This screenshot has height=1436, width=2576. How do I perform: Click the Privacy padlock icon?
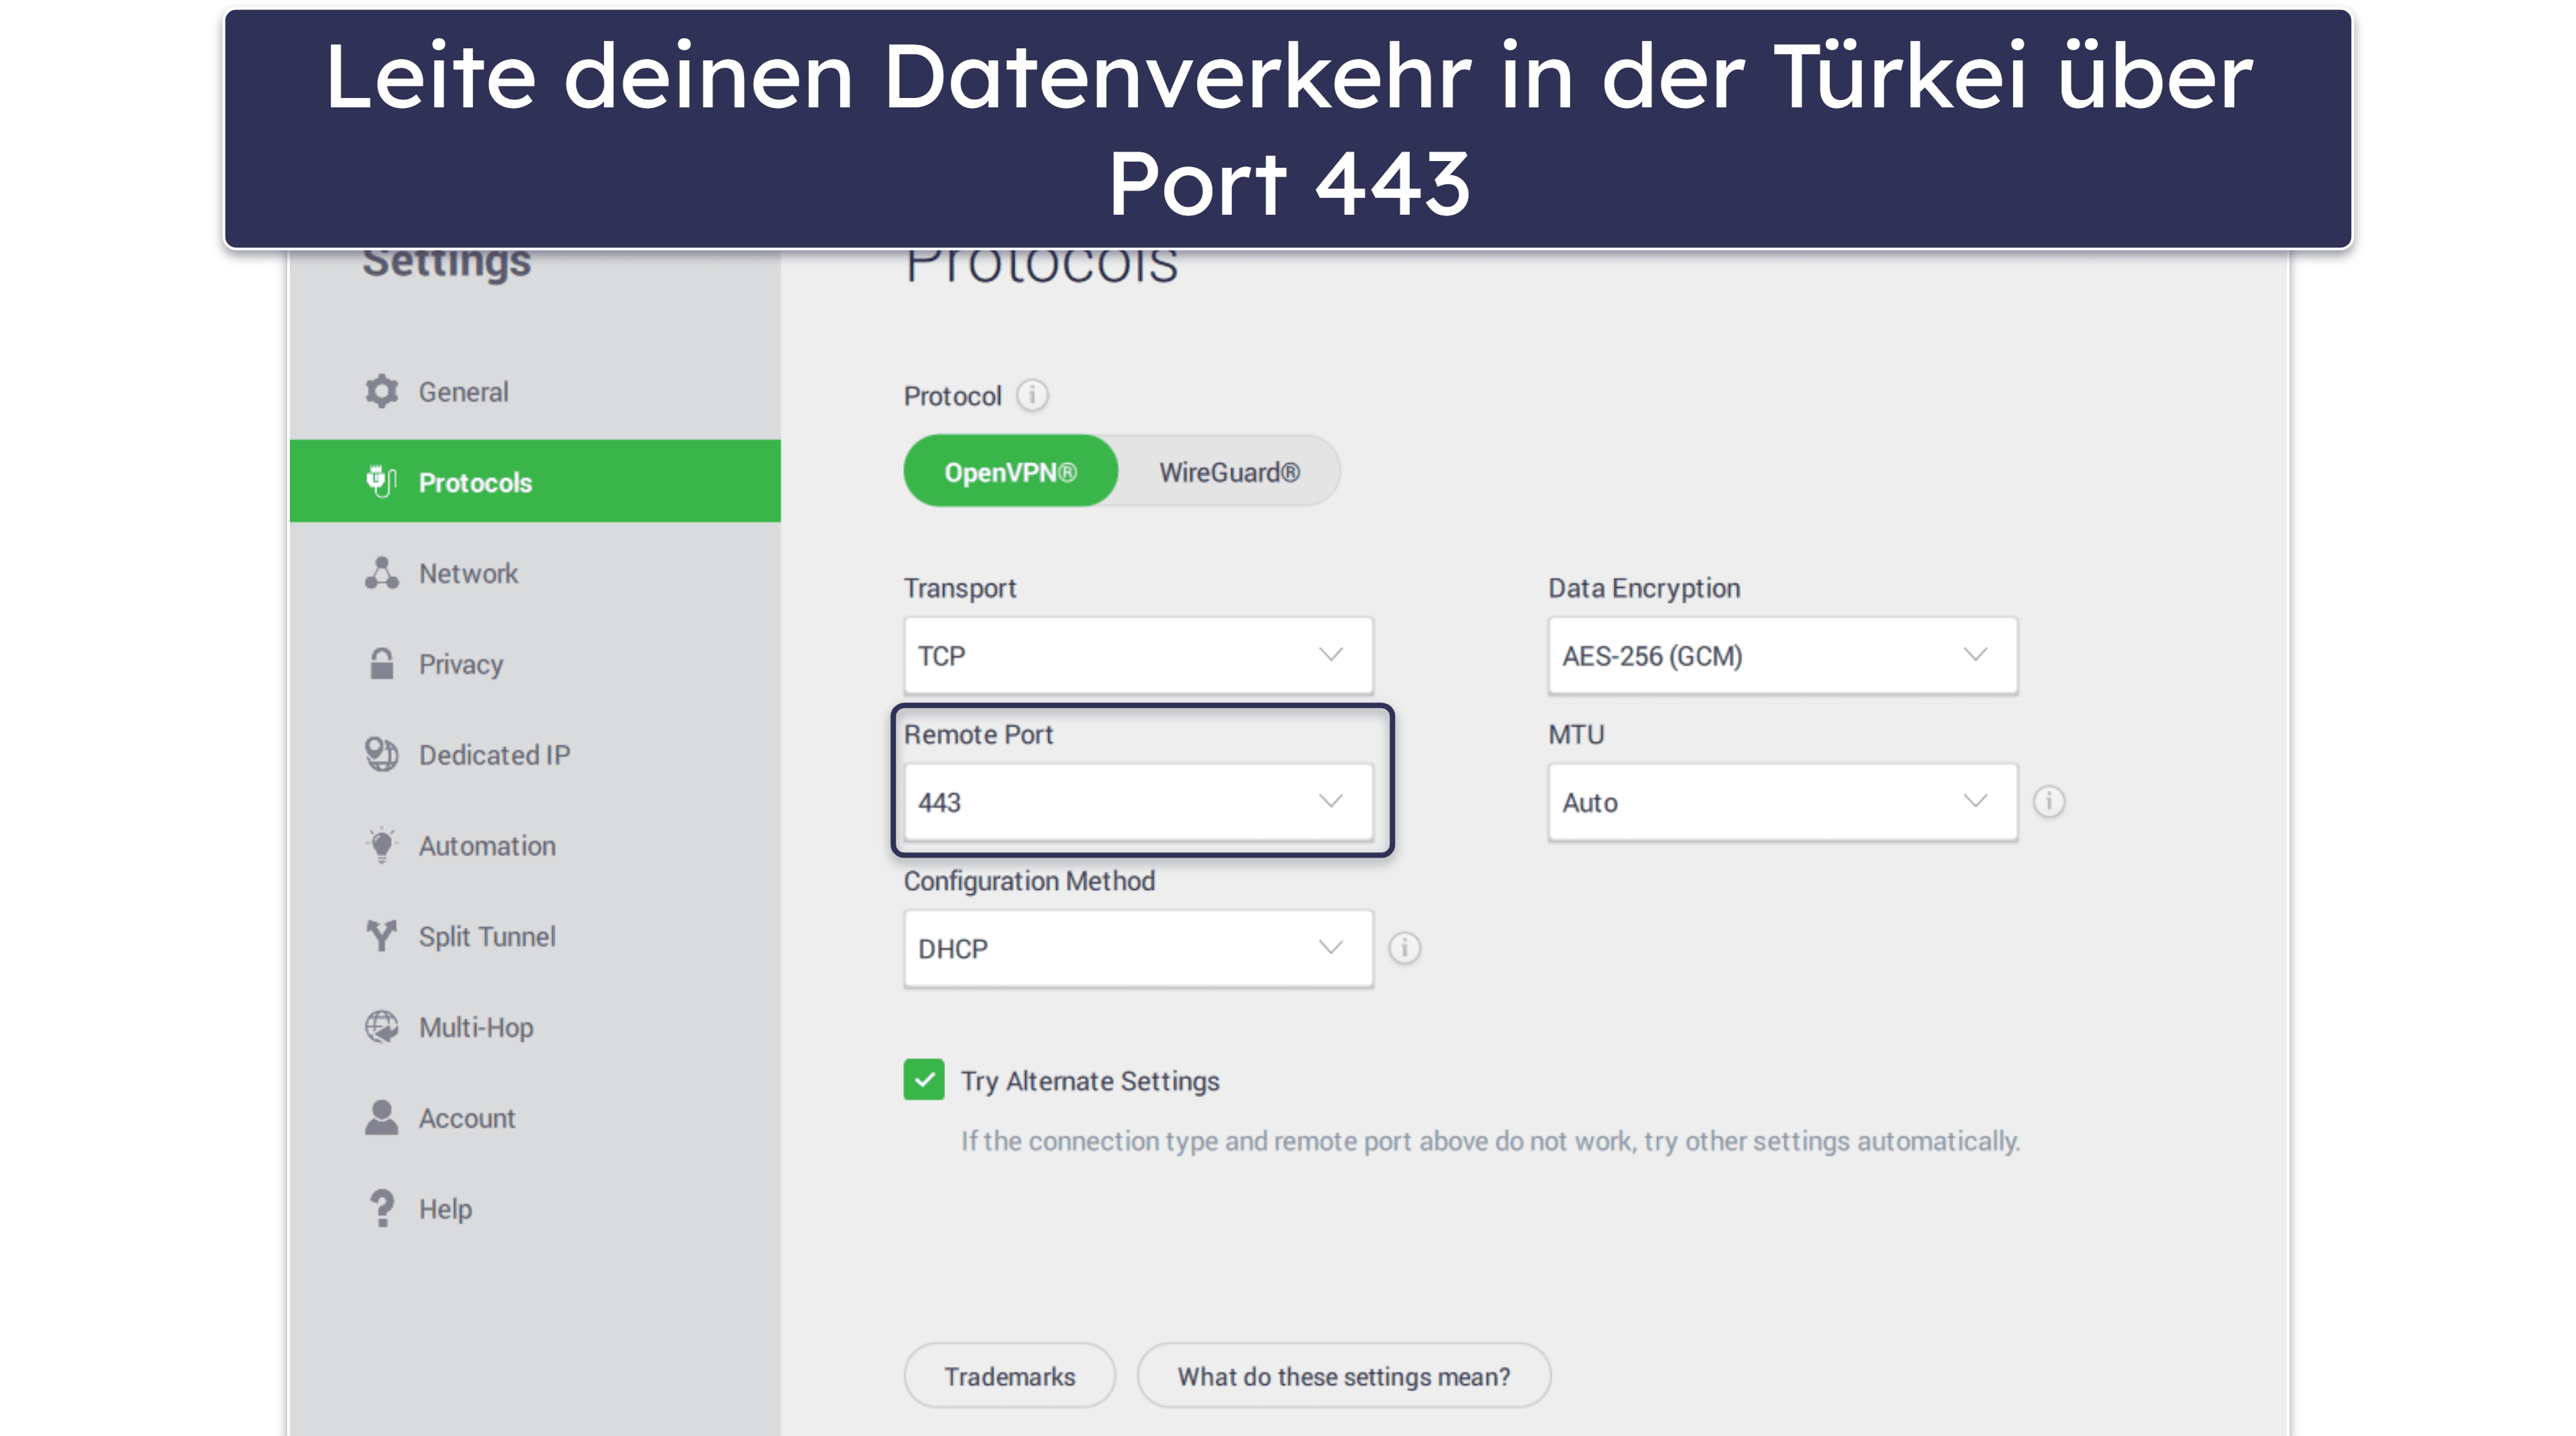click(x=381, y=663)
